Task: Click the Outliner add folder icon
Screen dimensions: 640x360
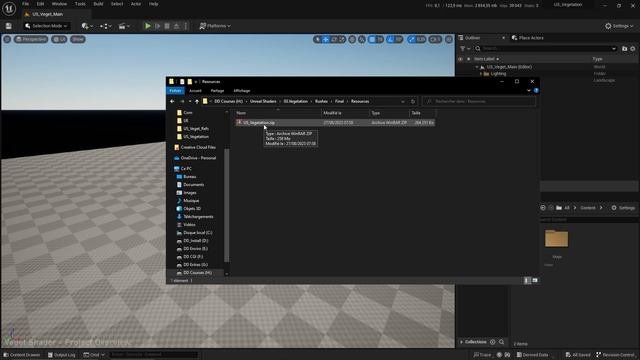Action: pyautogui.click(x=624, y=49)
